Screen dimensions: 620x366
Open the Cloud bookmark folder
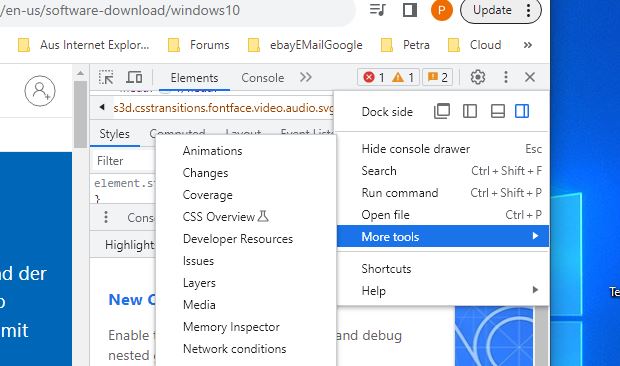474,45
